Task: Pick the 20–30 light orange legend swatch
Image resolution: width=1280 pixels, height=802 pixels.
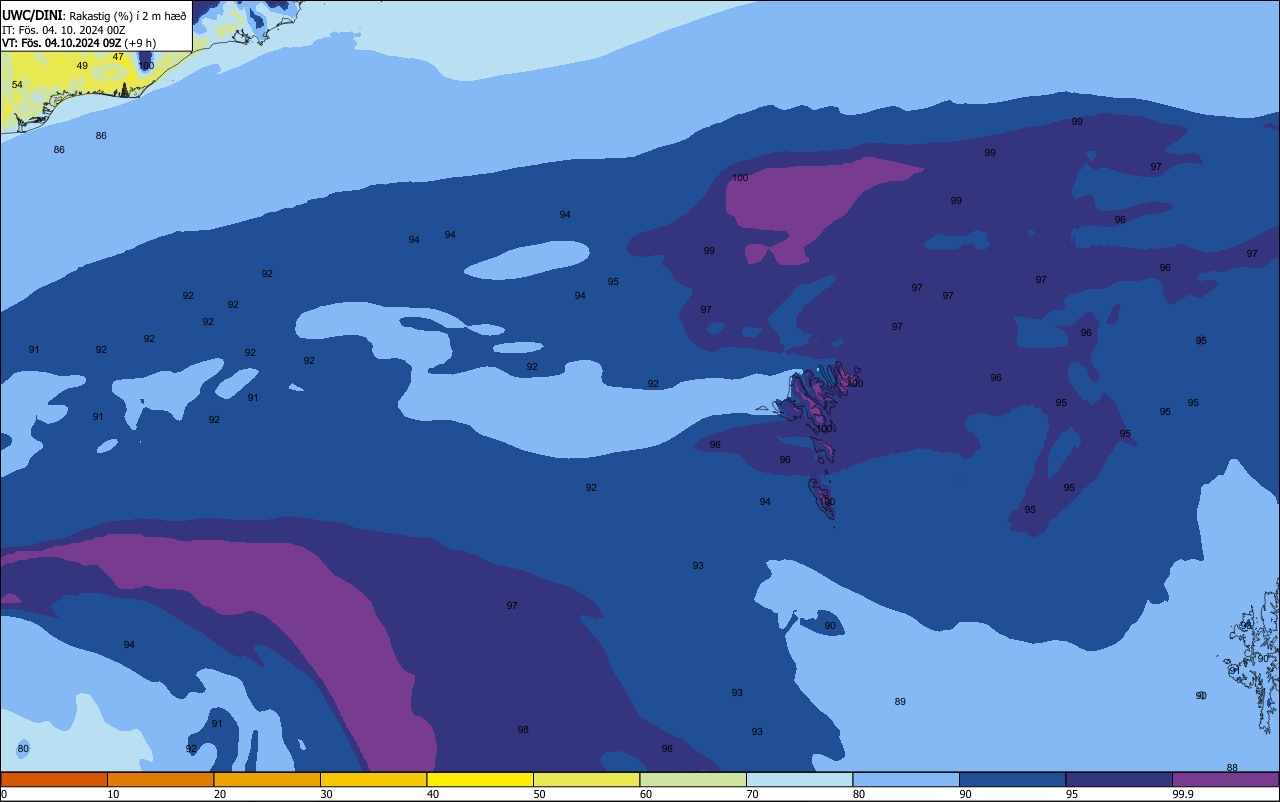Action: pos(267,779)
